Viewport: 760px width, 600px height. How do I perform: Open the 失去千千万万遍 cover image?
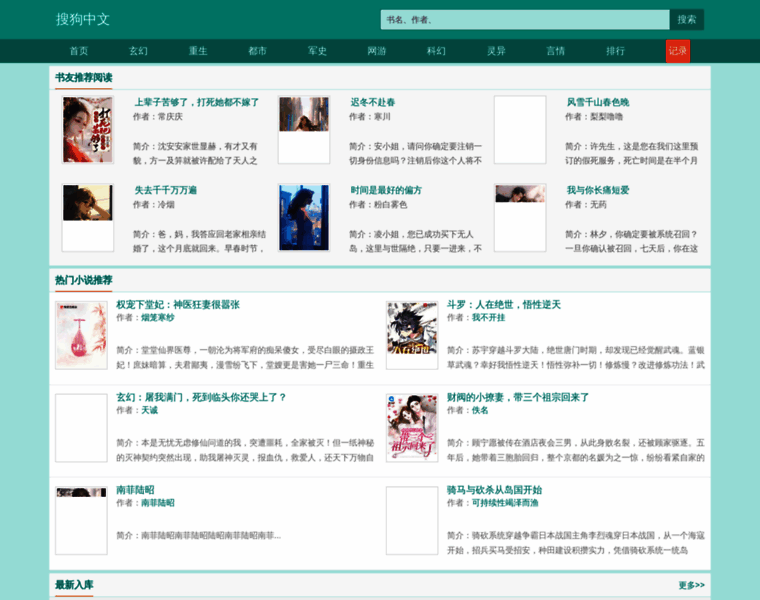(88, 217)
